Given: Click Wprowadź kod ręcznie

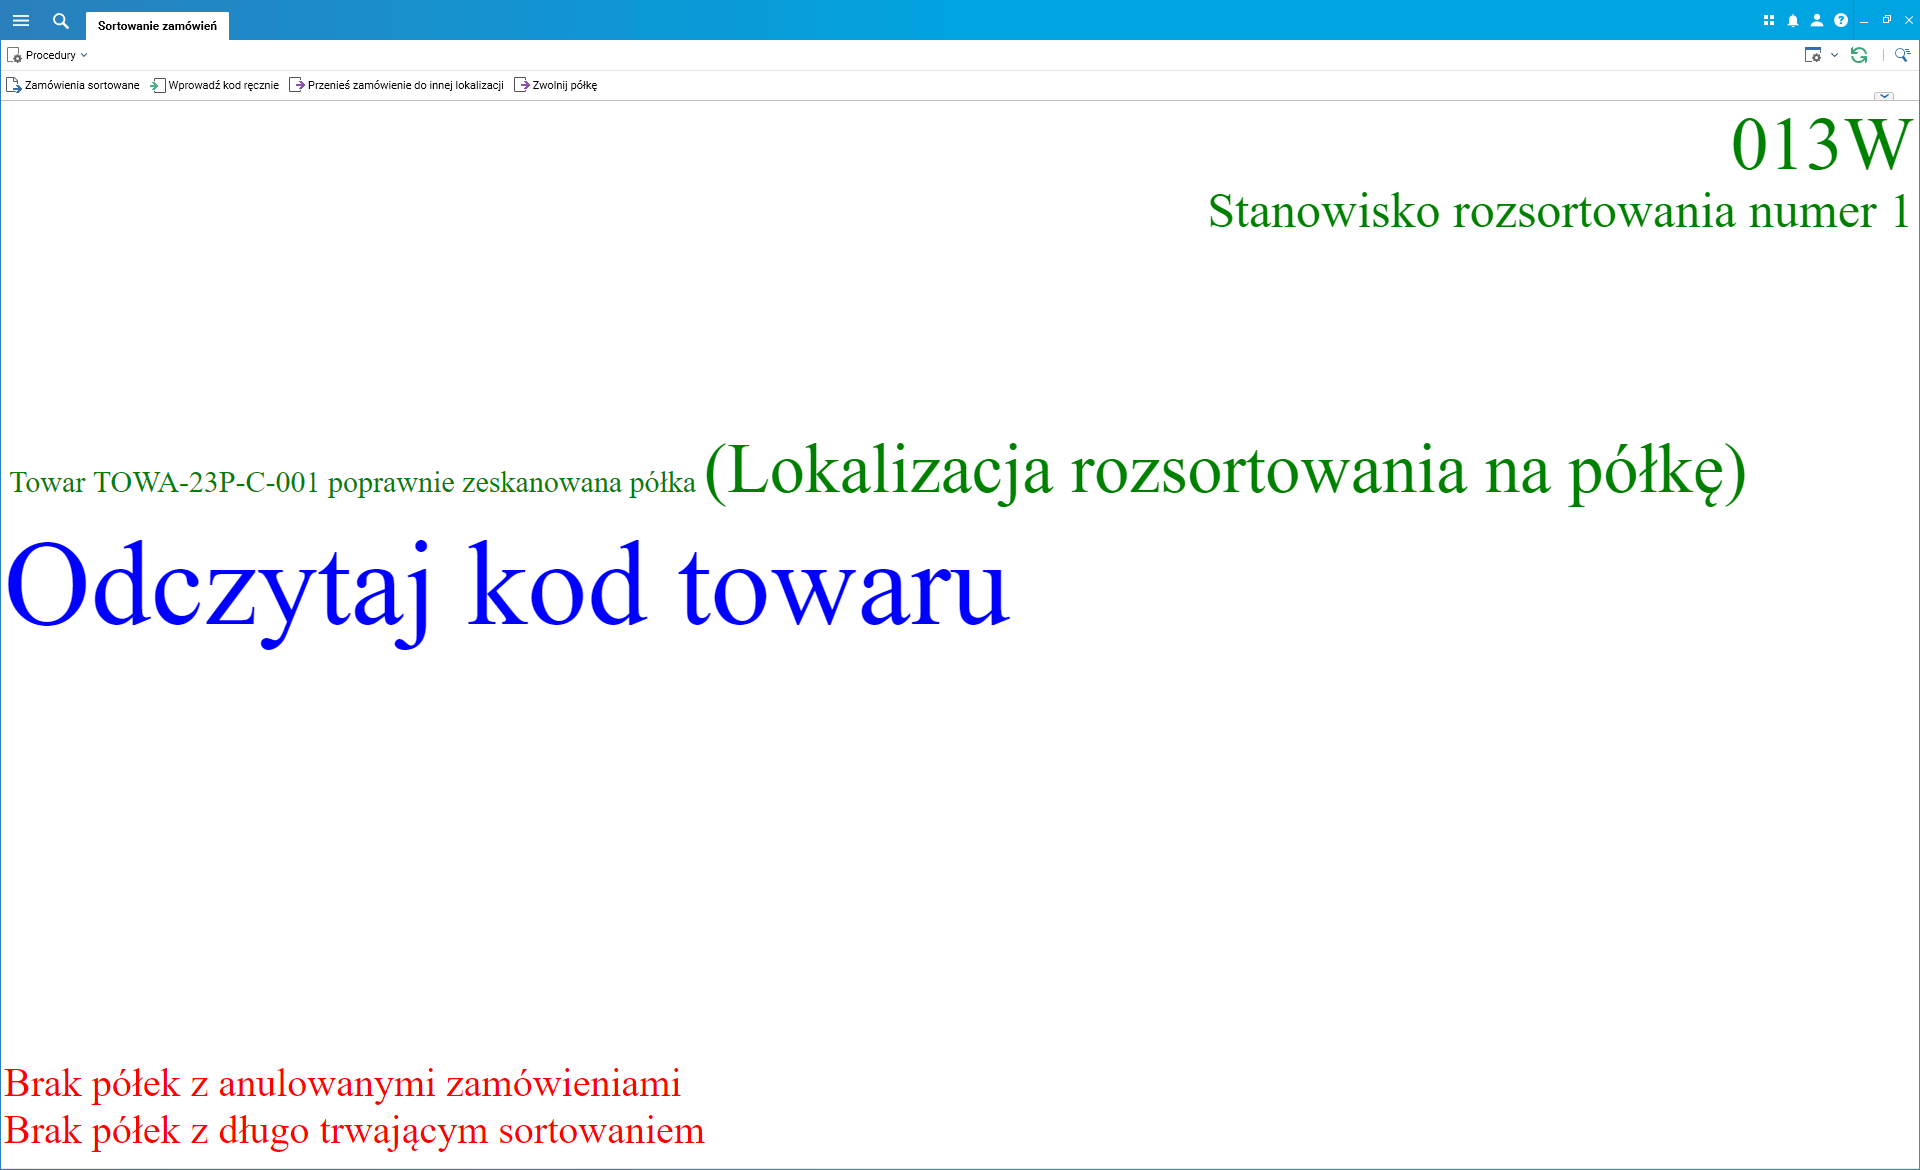Looking at the screenshot, I should tap(214, 85).
